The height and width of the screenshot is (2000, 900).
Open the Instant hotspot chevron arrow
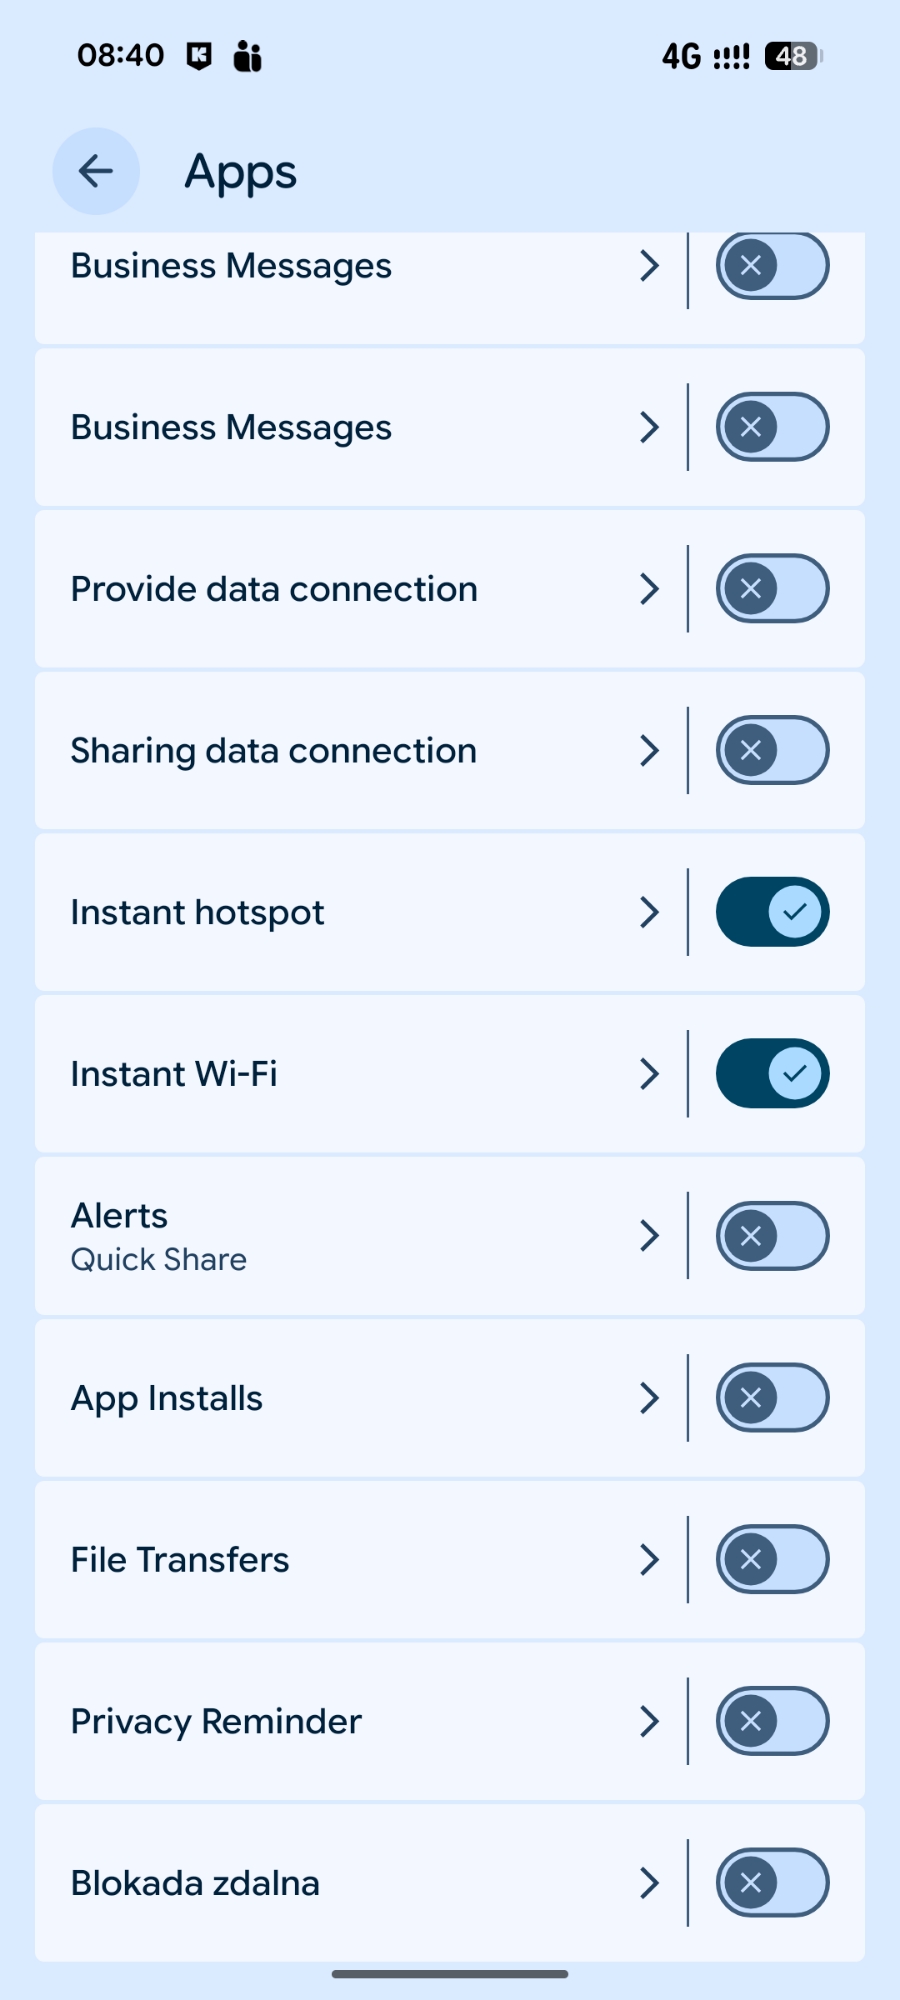[x=650, y=912]
